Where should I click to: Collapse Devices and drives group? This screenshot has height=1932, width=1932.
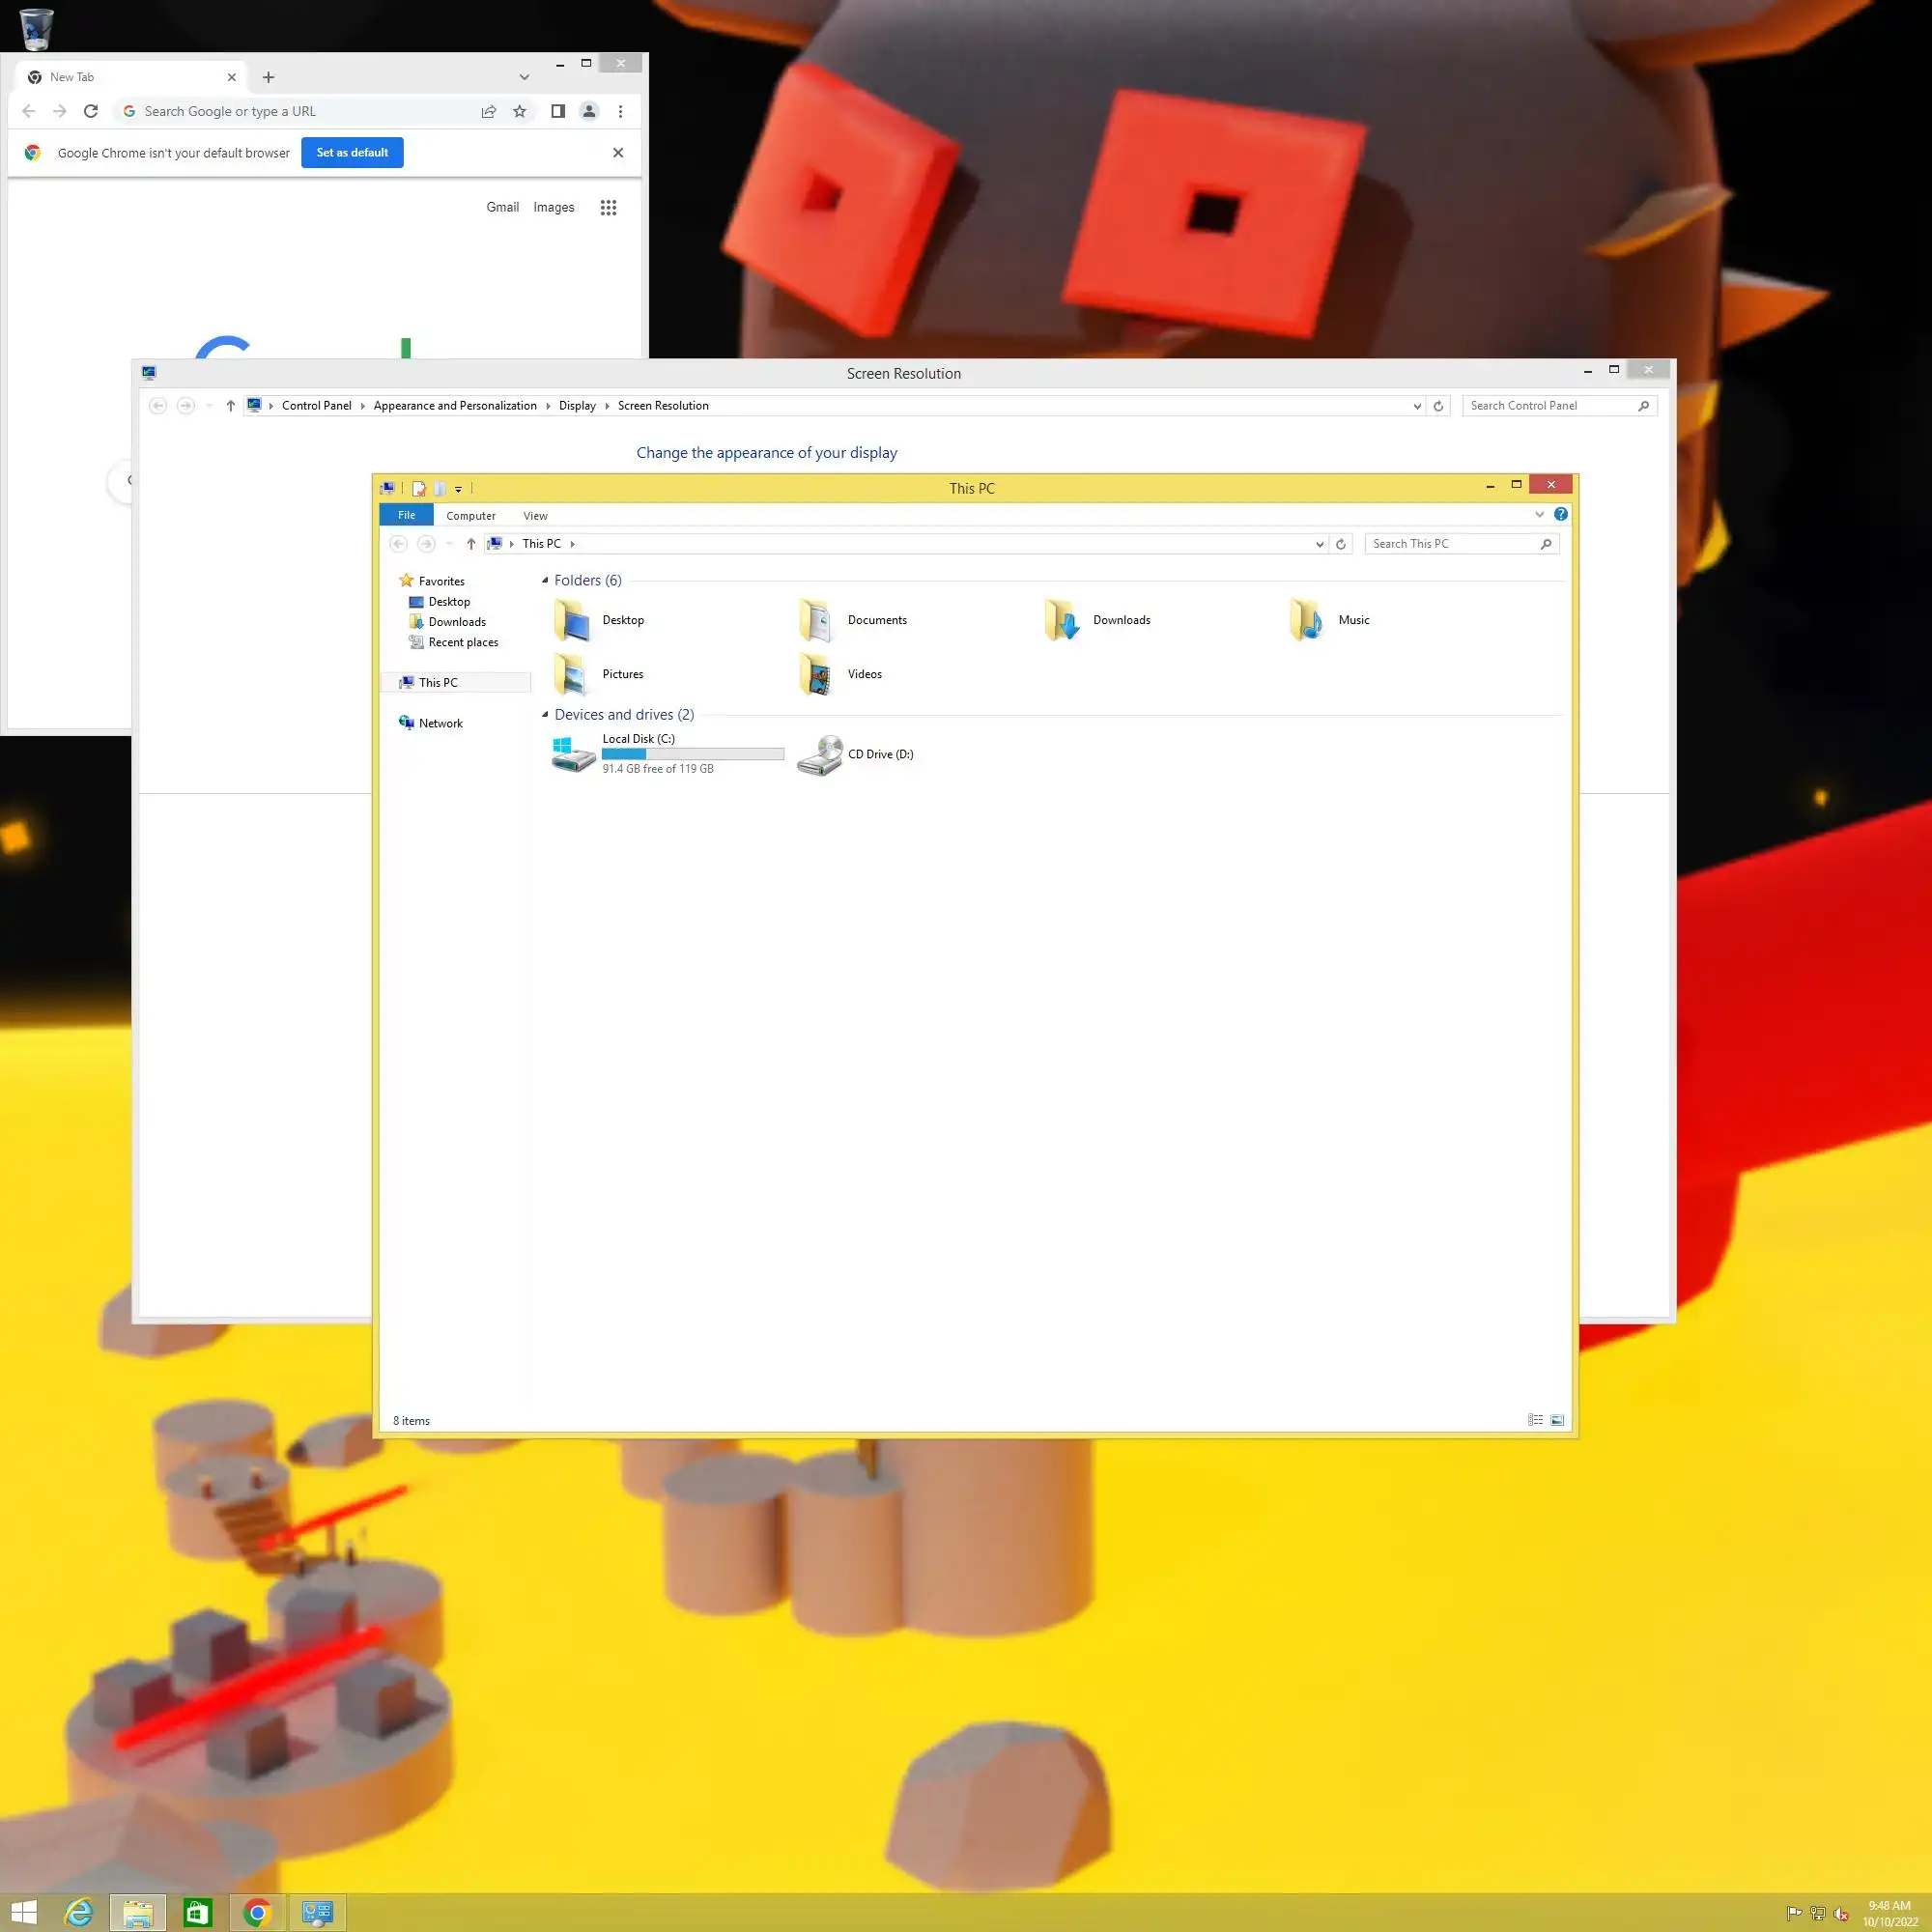pos(545,714)
